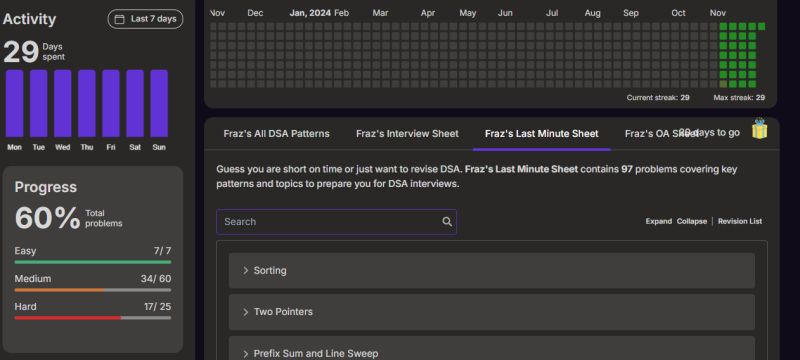Click Wednesday's purple activity bar
The height and width of the screenshot is (360, 800).
click(63, 104)
